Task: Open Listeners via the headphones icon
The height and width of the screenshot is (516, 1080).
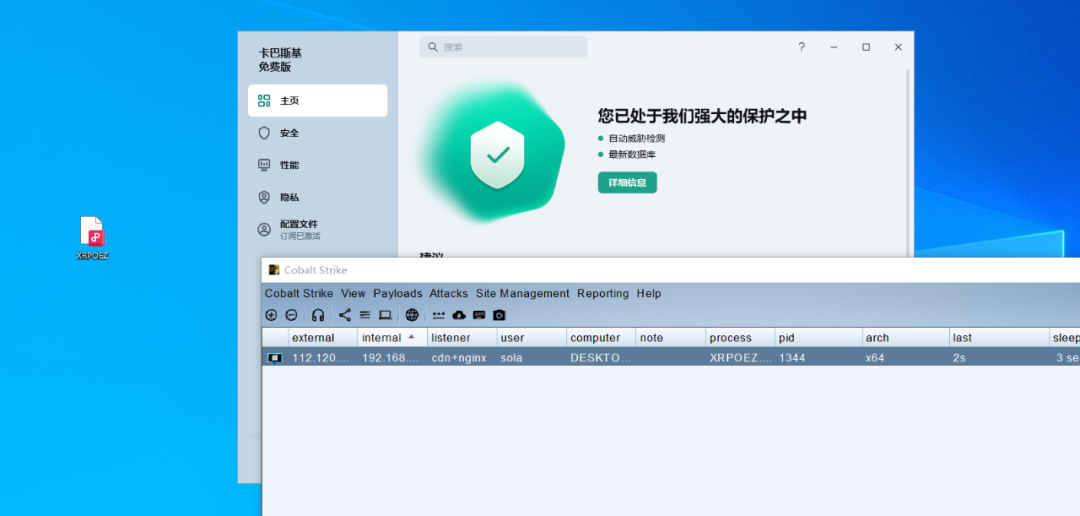Action: click(318, 315)
